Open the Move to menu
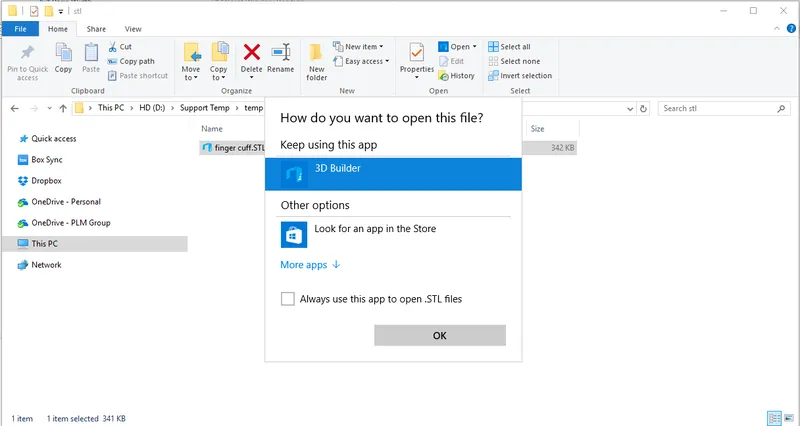Screen dimensions: 800x426 point(191,62)
